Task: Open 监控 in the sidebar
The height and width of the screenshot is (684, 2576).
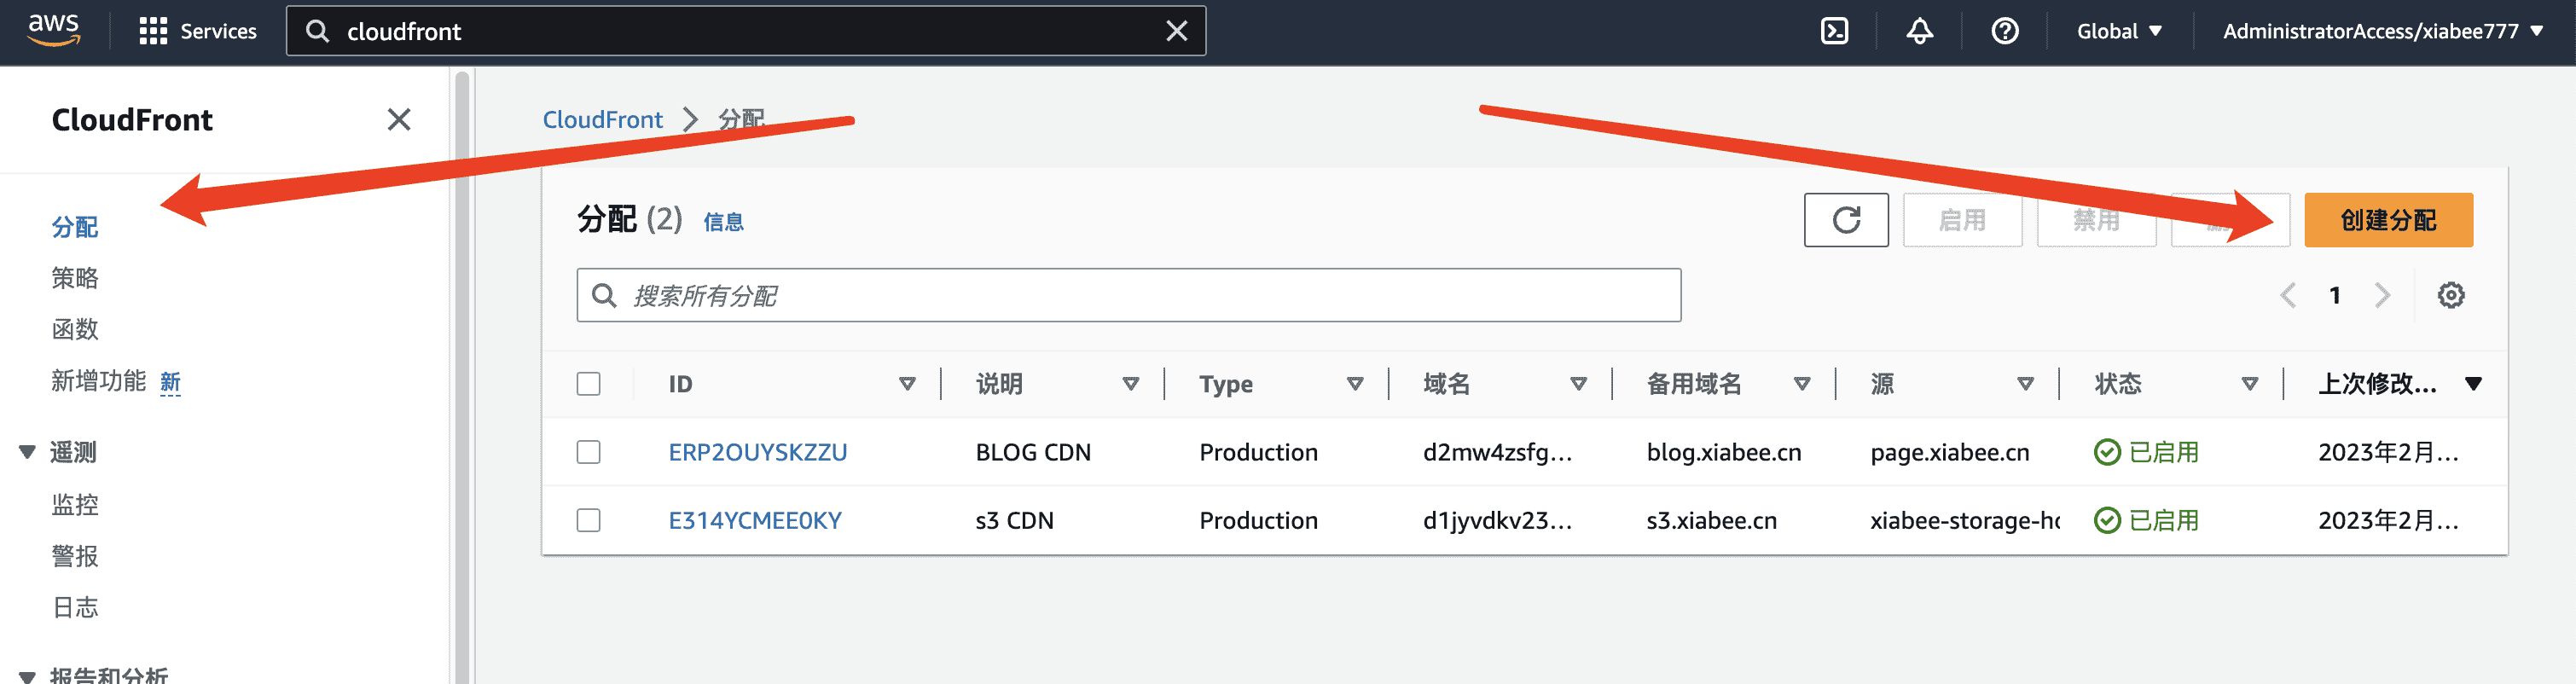Action: tap(75, 504)
